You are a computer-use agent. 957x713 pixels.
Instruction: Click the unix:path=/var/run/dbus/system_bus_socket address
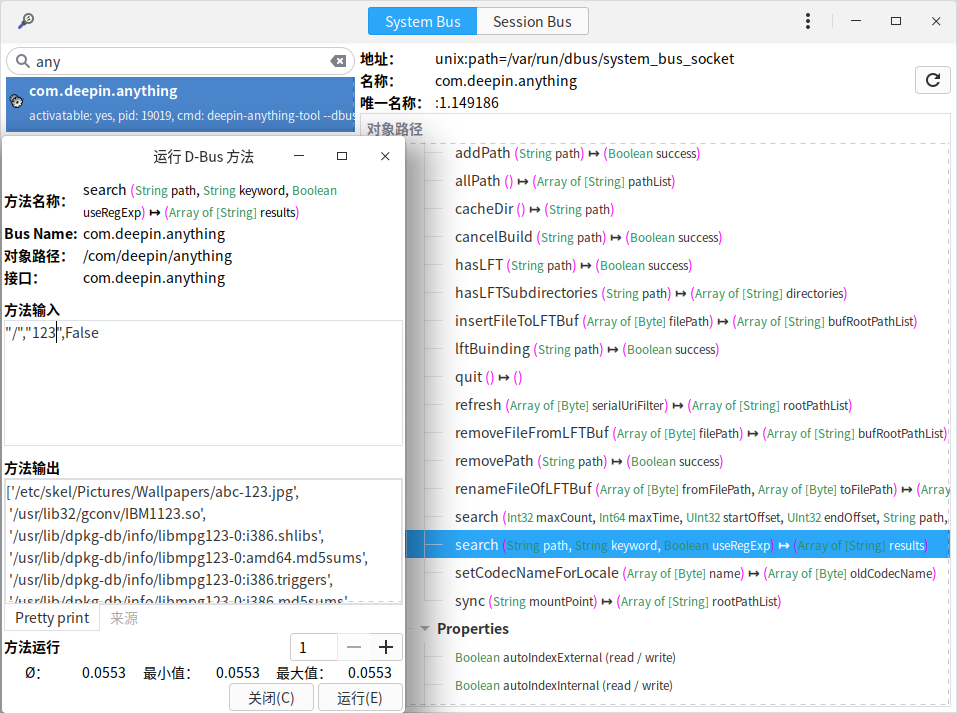click(x=584, y=59)
